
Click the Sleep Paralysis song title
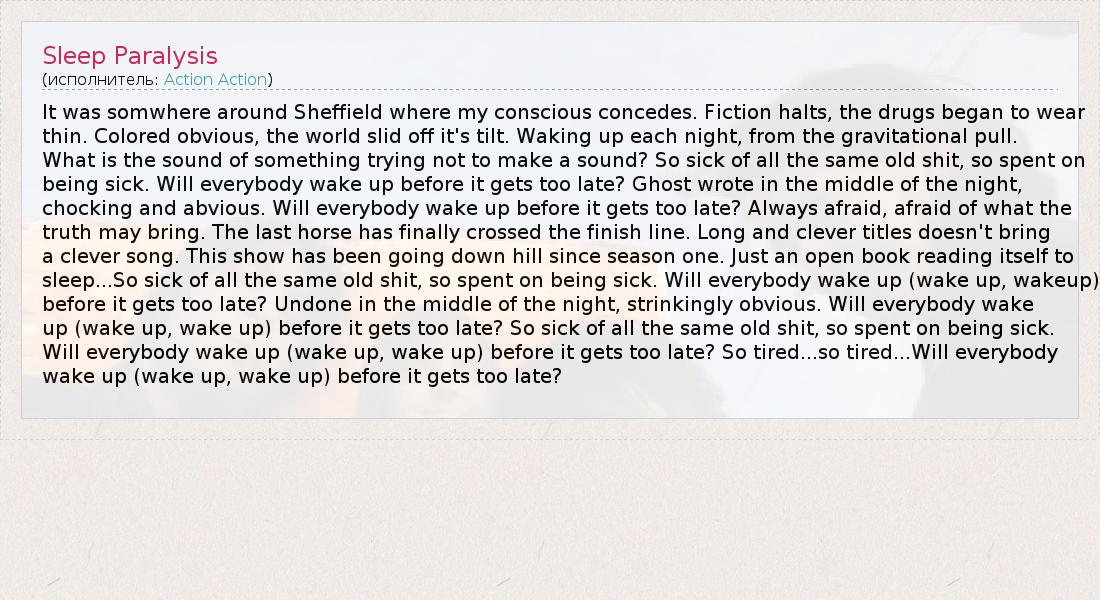tap(130, 55)
